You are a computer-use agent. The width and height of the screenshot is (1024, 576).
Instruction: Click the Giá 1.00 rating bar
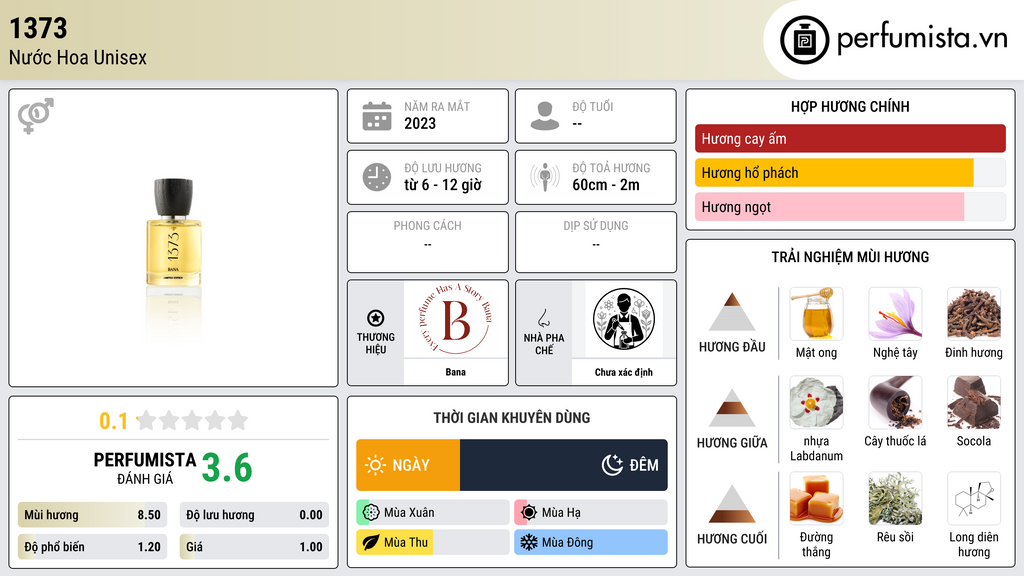[254, 547]
